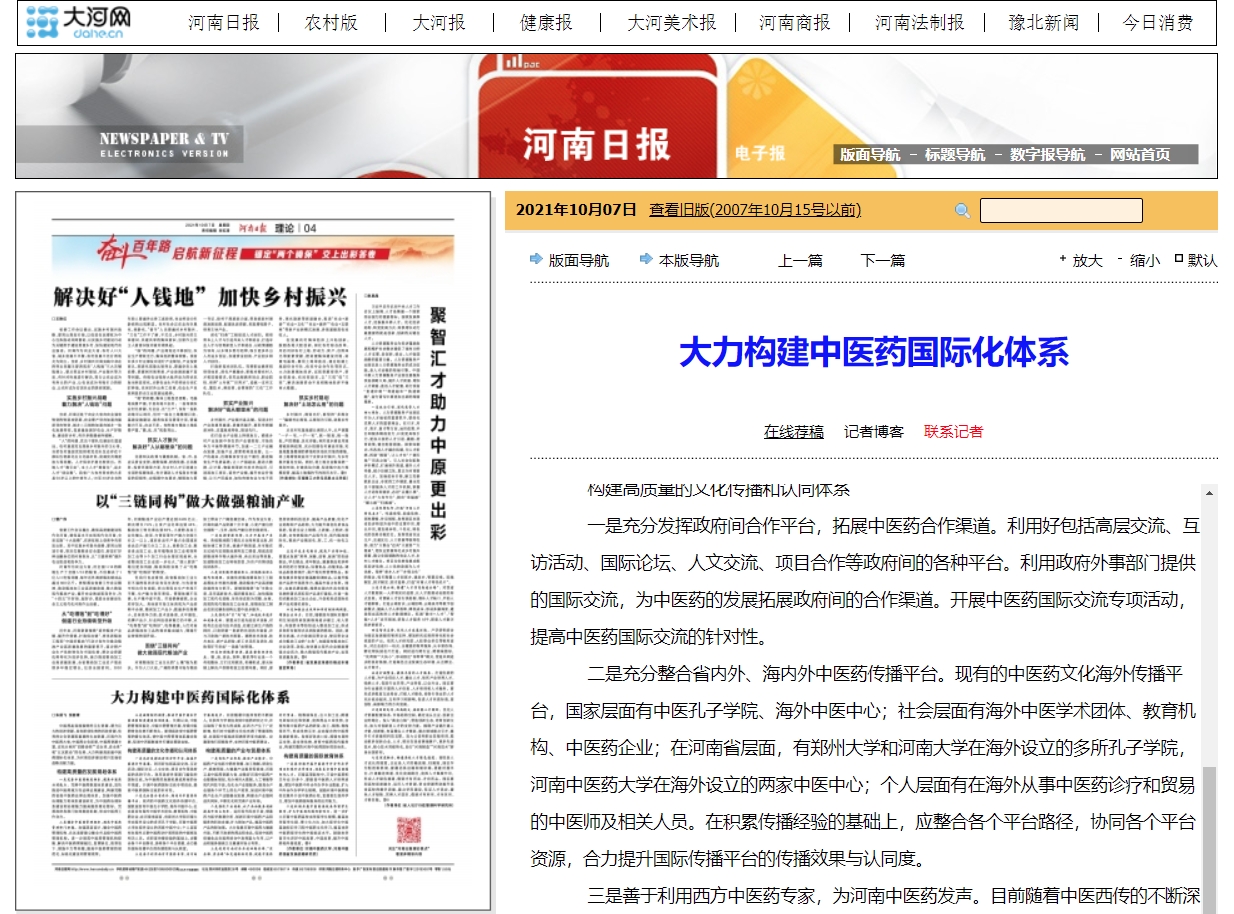Select the 河南法制报 tab

(x=920, y=22)
